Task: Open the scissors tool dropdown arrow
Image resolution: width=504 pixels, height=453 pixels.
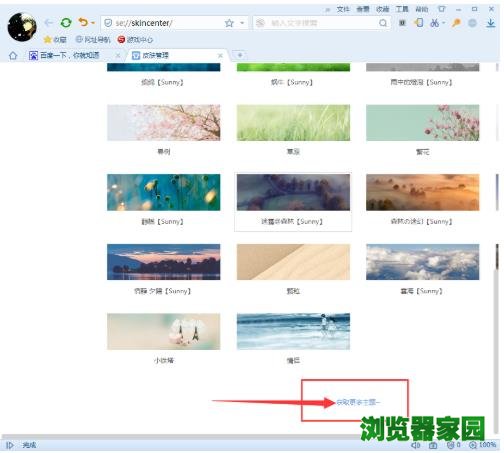Action: click(444, 23)
